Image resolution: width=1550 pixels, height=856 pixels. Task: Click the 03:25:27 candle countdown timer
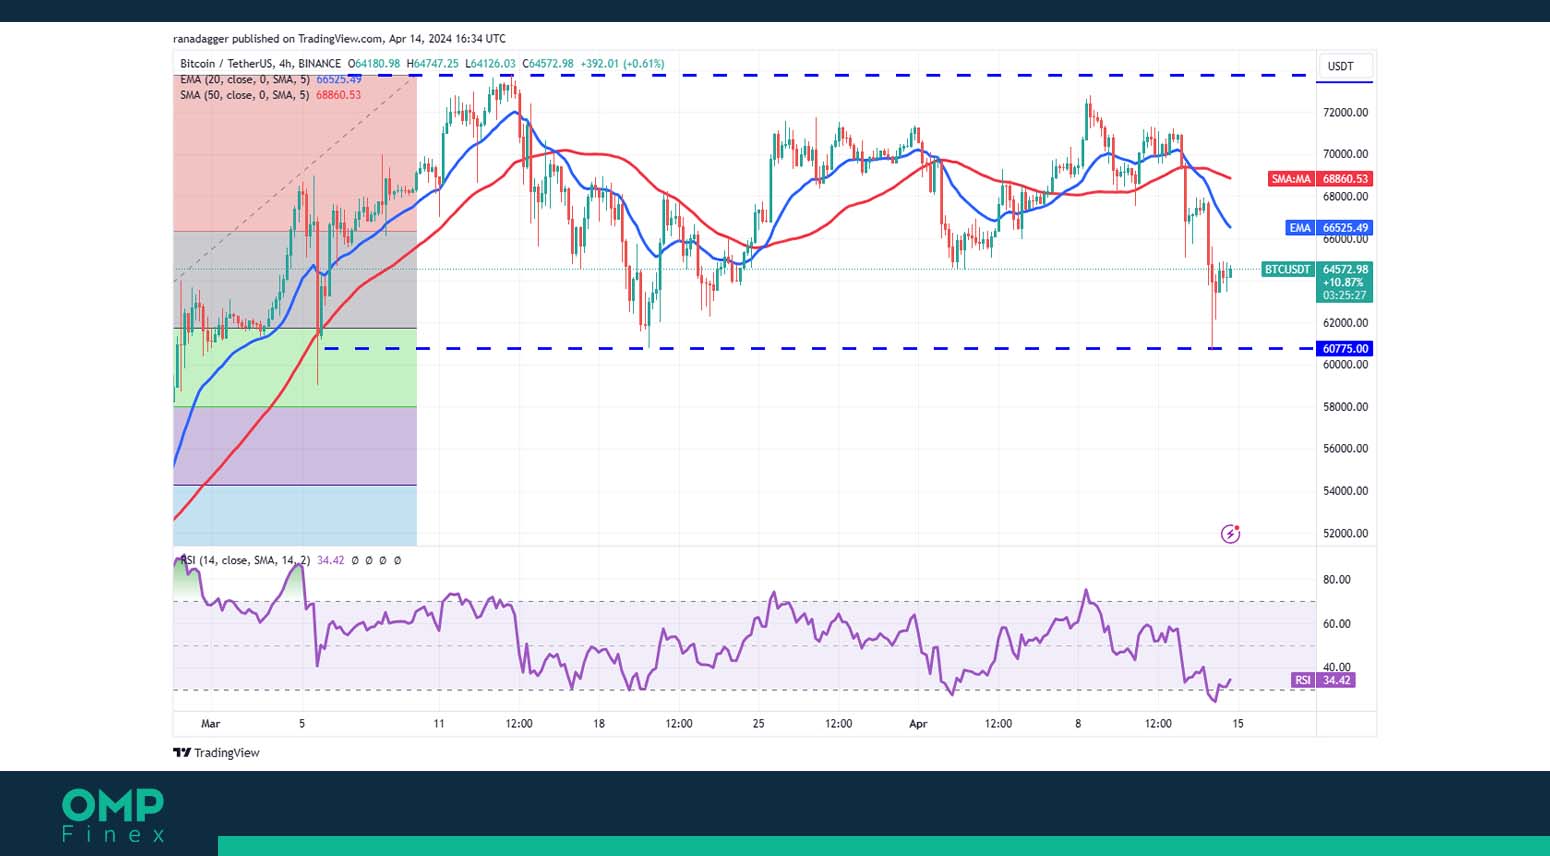(x=1344, y=296)
